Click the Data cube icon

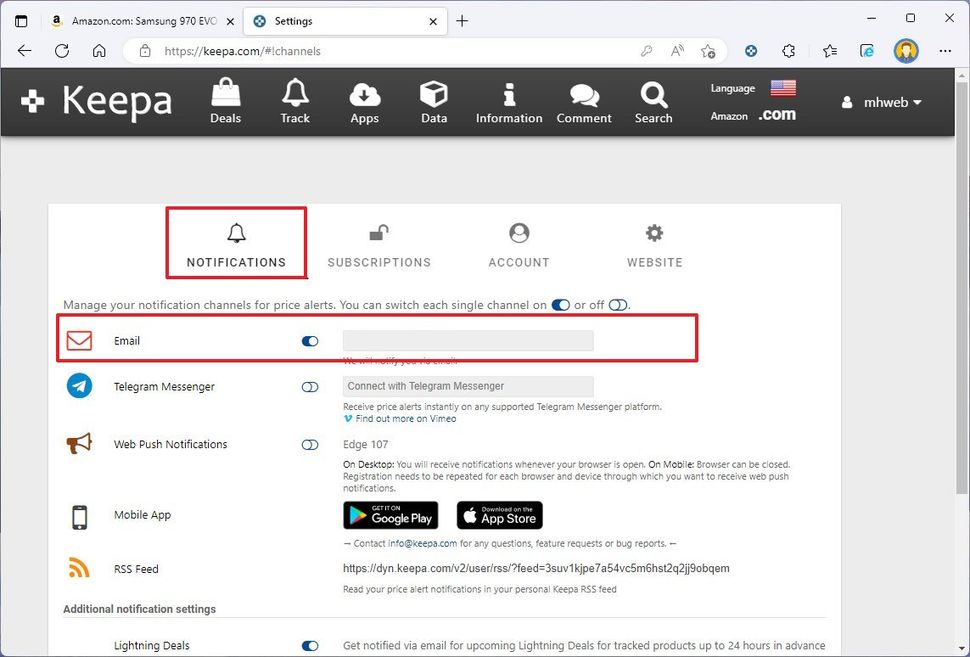[433, 101]
